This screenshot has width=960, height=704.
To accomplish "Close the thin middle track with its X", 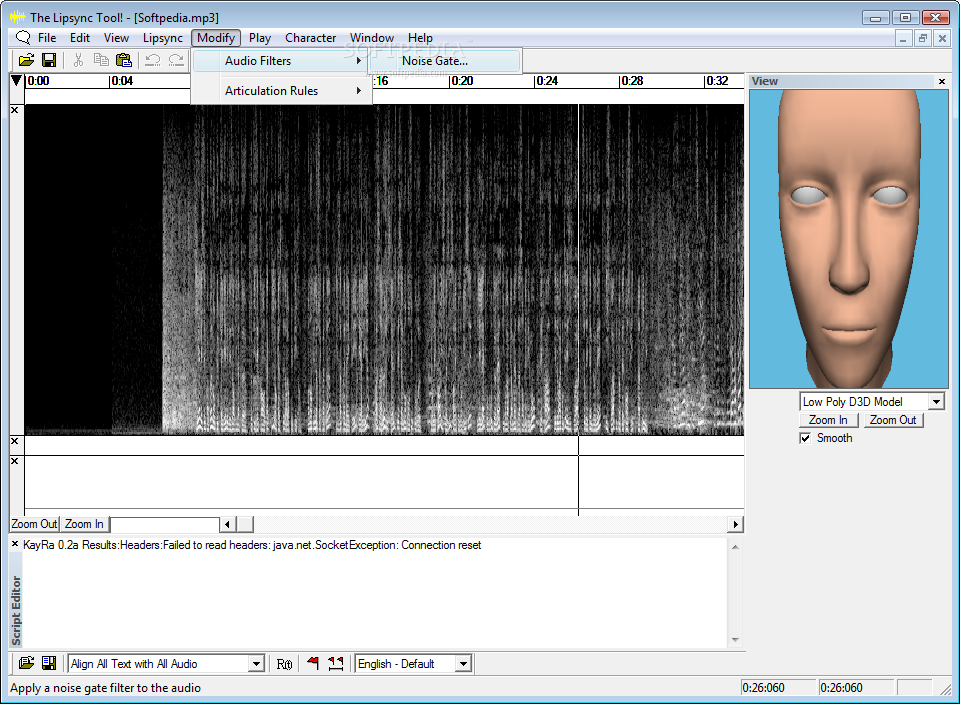I will [15, 441].
